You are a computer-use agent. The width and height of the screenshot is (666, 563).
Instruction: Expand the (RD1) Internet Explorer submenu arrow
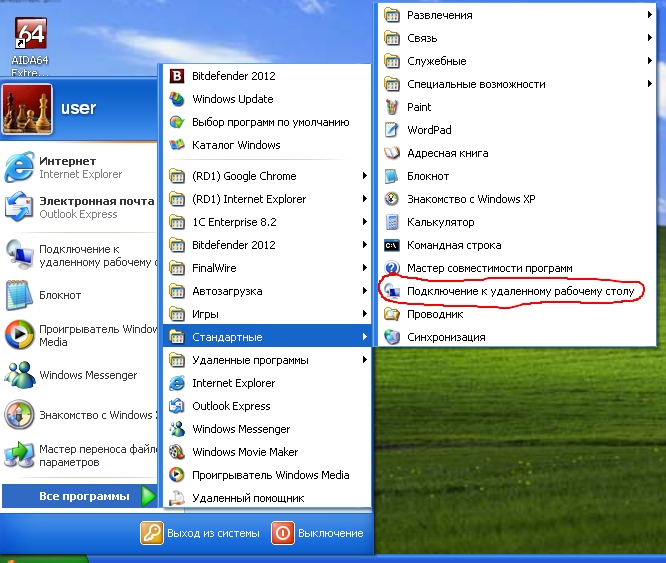tap(364, 199)
